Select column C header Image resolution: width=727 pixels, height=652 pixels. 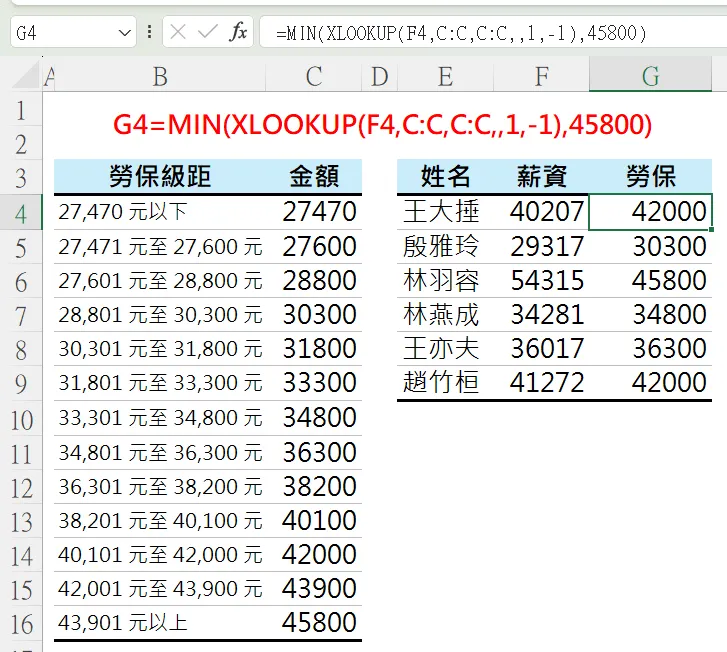tap(314, 76)
